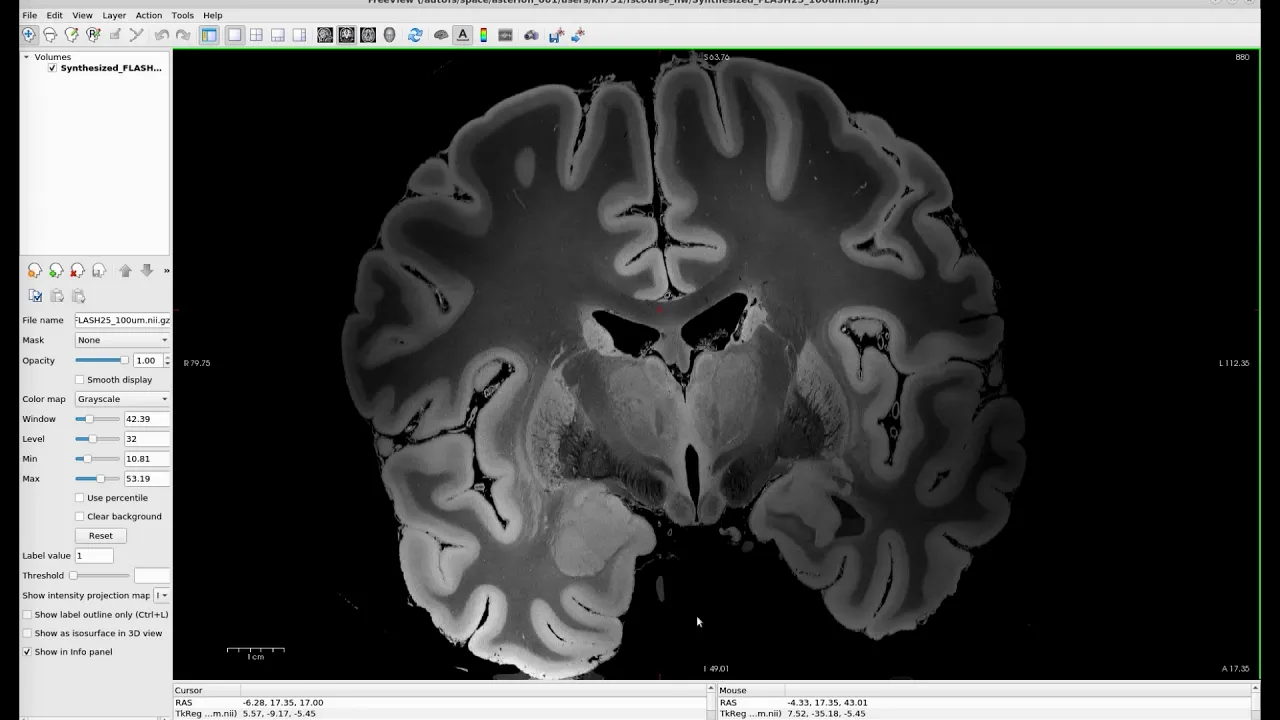Image resolution: width=1280 pixels, height=720 pixels.
Task: Open the Mask dropdown showing None
Action: tap(123, 340)
